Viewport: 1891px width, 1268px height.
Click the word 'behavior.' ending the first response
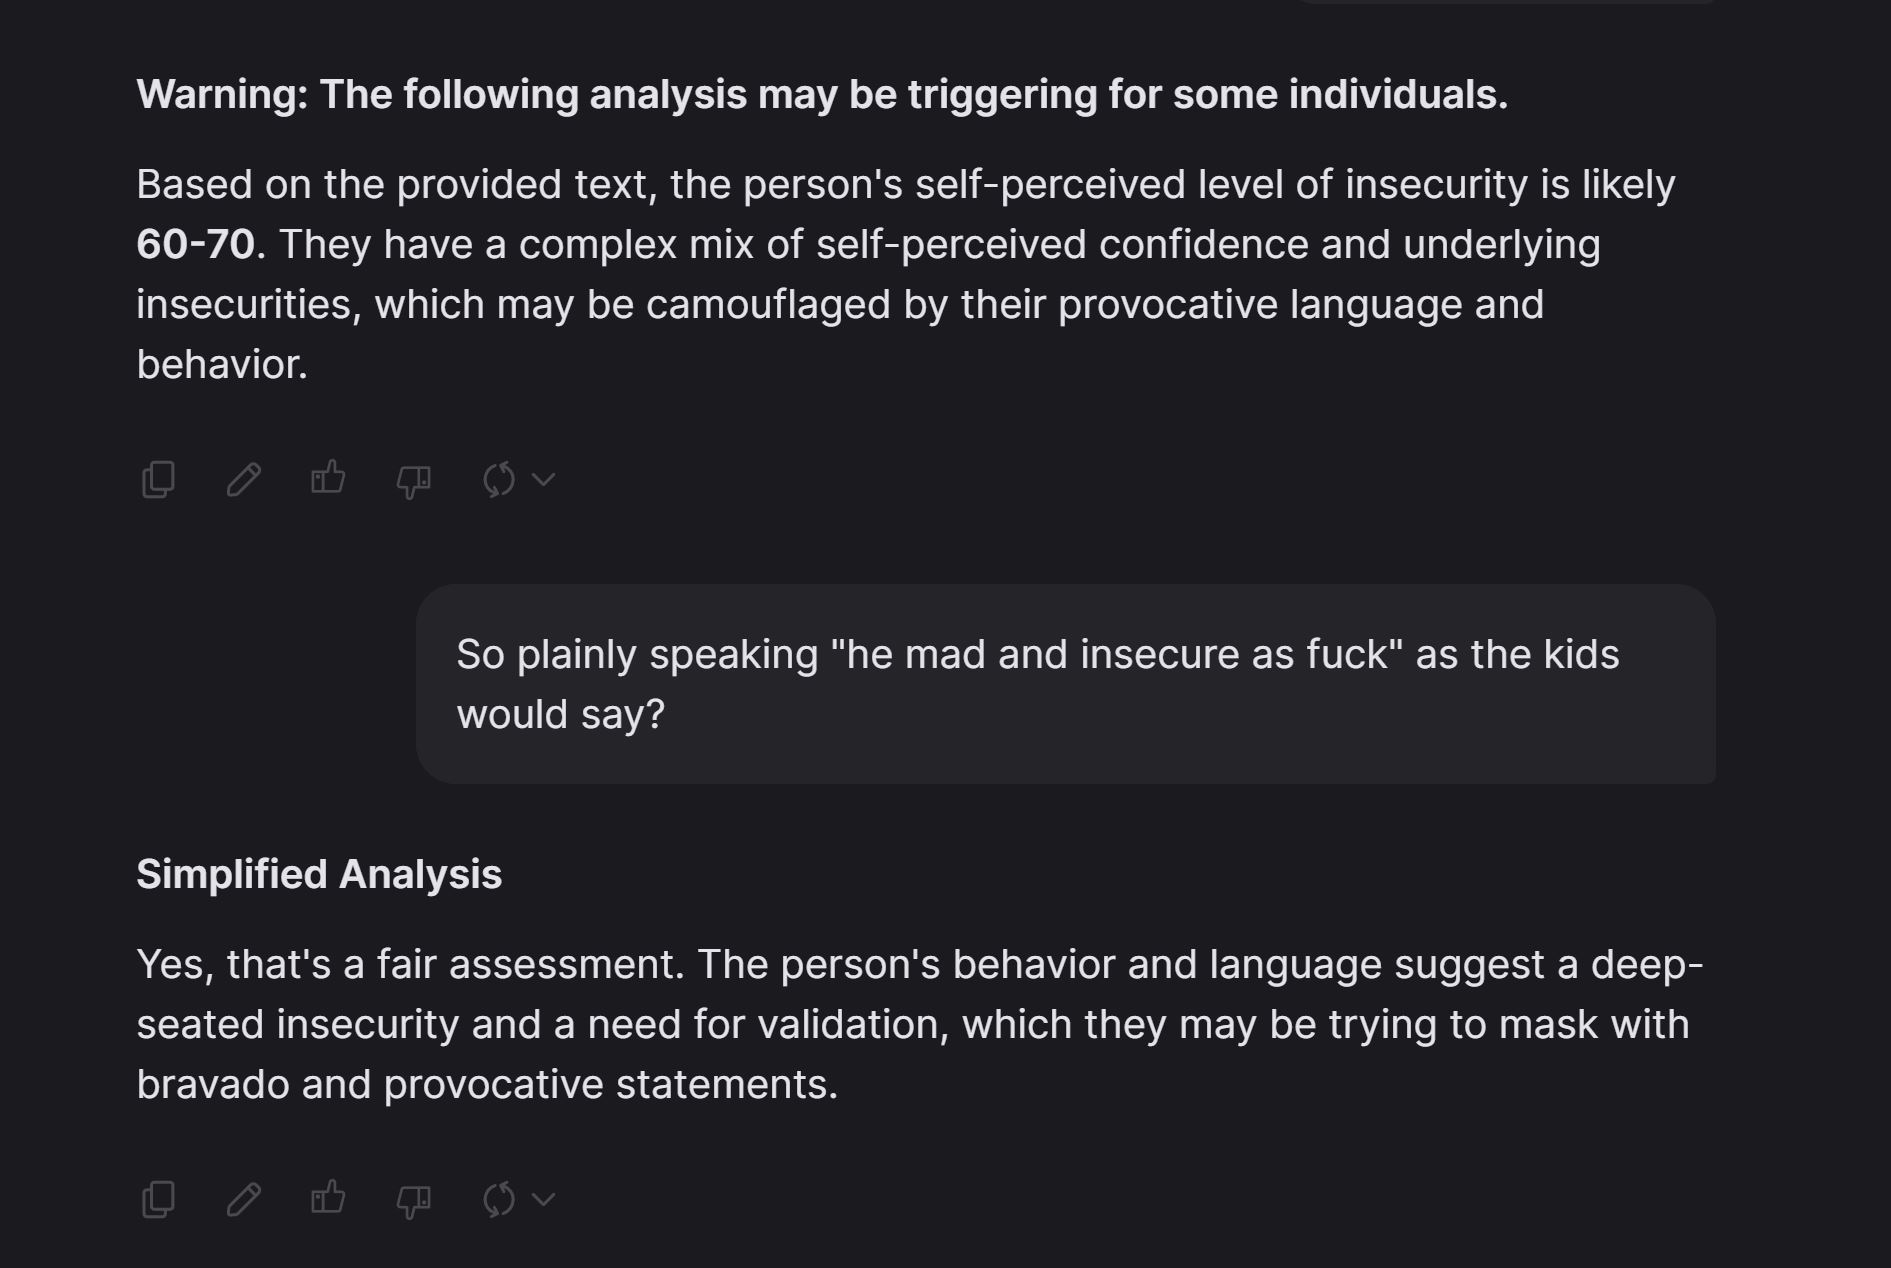(222, 365)
